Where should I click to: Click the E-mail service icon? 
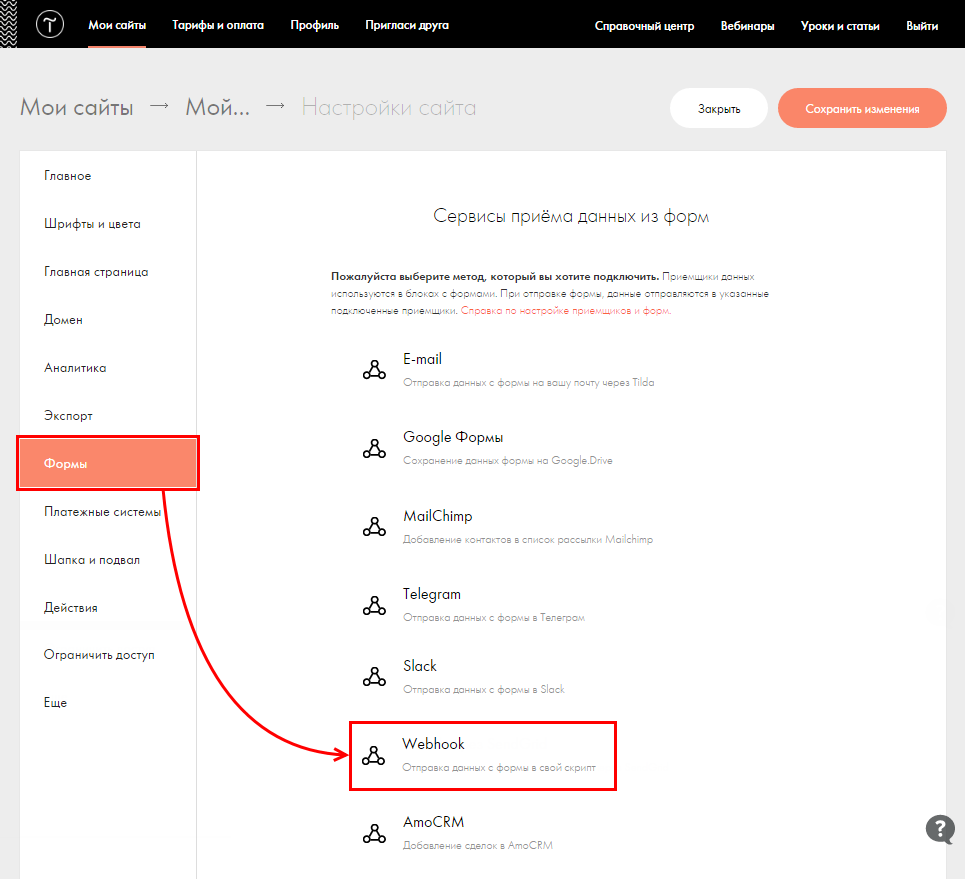click(x=373, y=370)
